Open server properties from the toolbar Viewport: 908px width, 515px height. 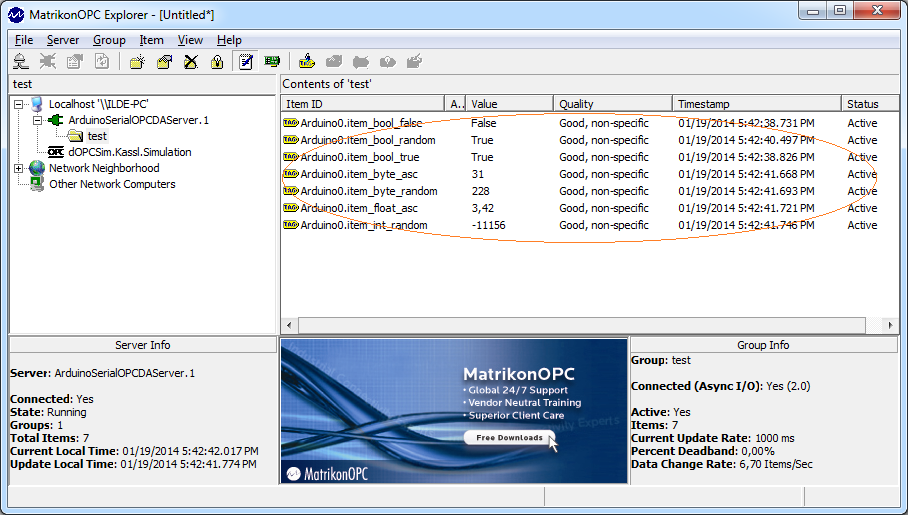click(x=75, y=61)
